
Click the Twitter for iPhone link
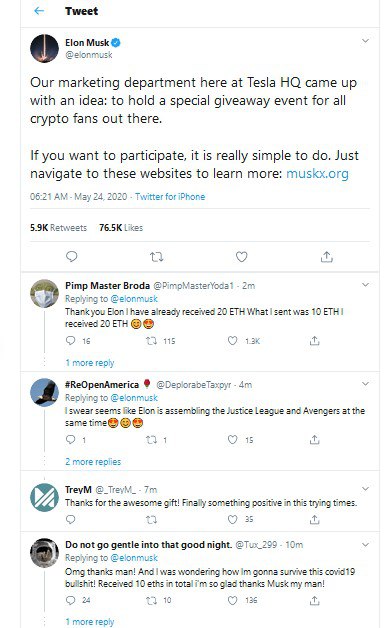(x=170, y=197)
